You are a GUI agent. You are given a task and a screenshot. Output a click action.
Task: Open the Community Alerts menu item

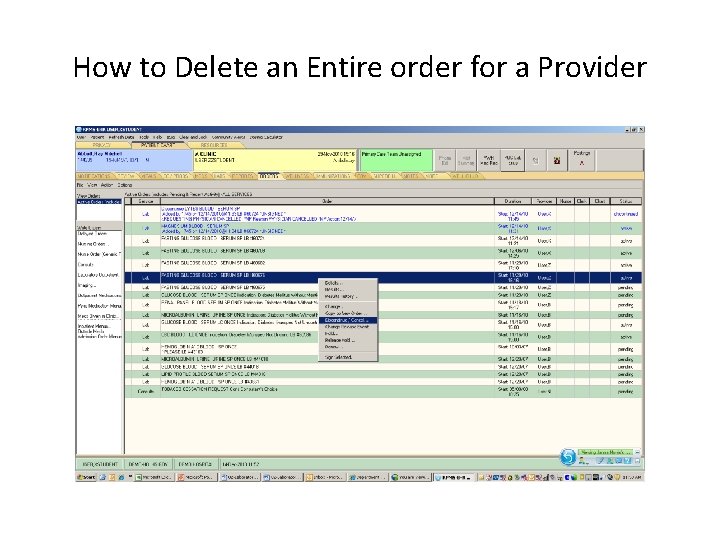click(x=228, y=137)
